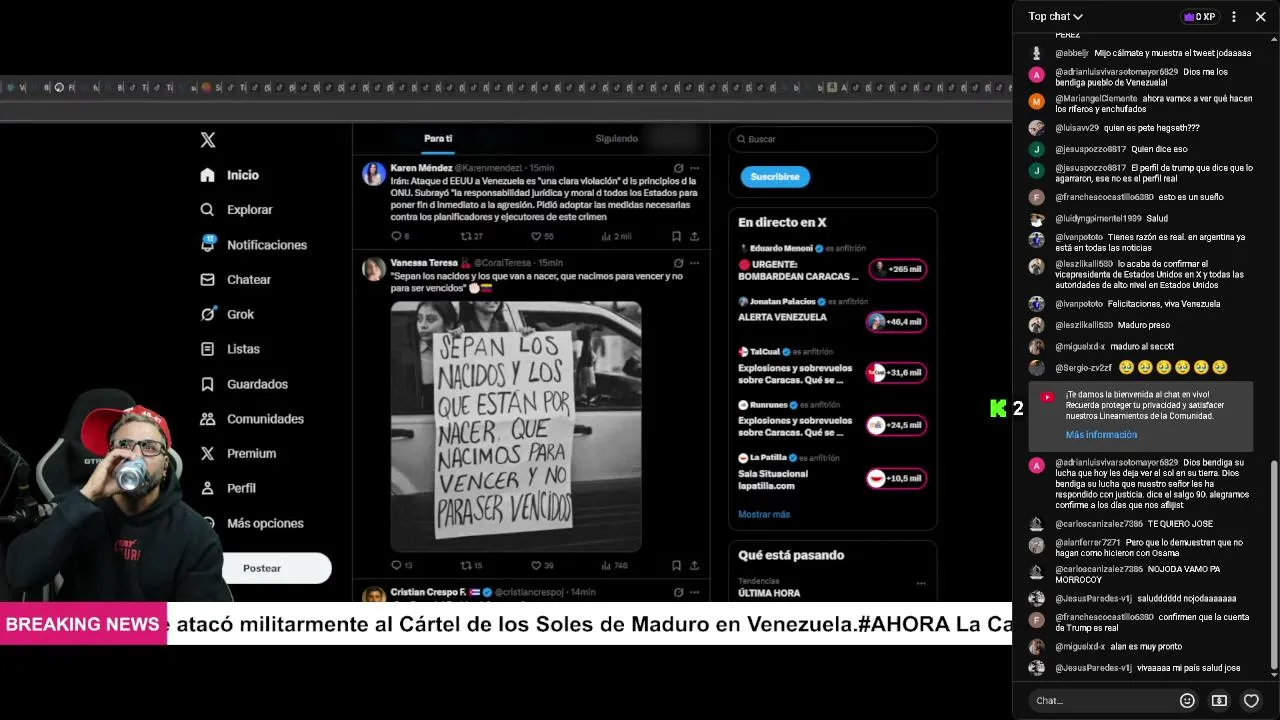Viewport: 1280px width, 720px height.
Task: Repost Vanessa Teresa's post with 15 reposts
Action: 471,565
